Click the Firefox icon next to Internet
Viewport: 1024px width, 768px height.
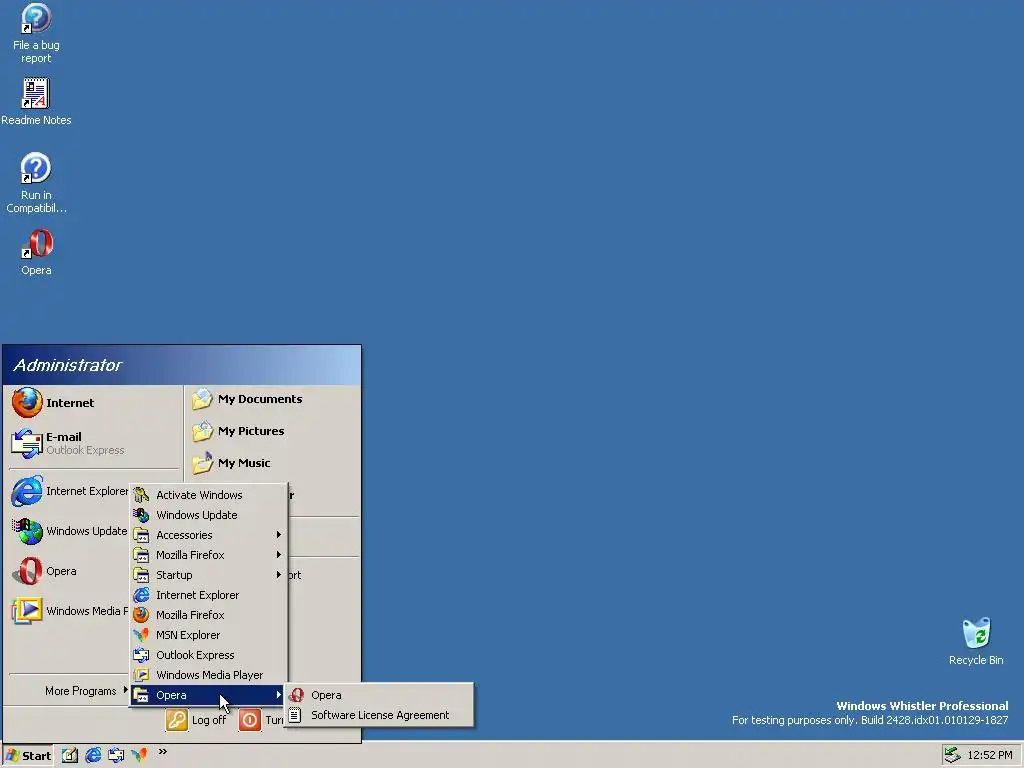click(27, 402)
